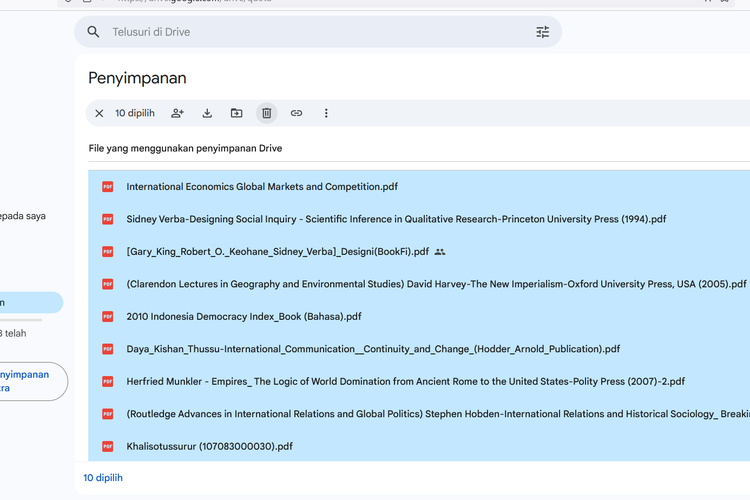
Task: Open the shared with me sidebar item
Action: [22, 216]
